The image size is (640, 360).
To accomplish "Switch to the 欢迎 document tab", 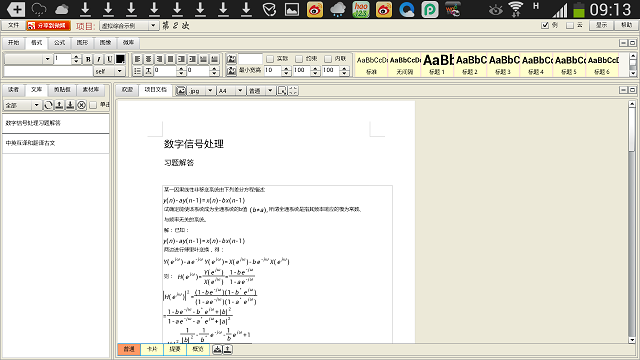I will [127, 89].
